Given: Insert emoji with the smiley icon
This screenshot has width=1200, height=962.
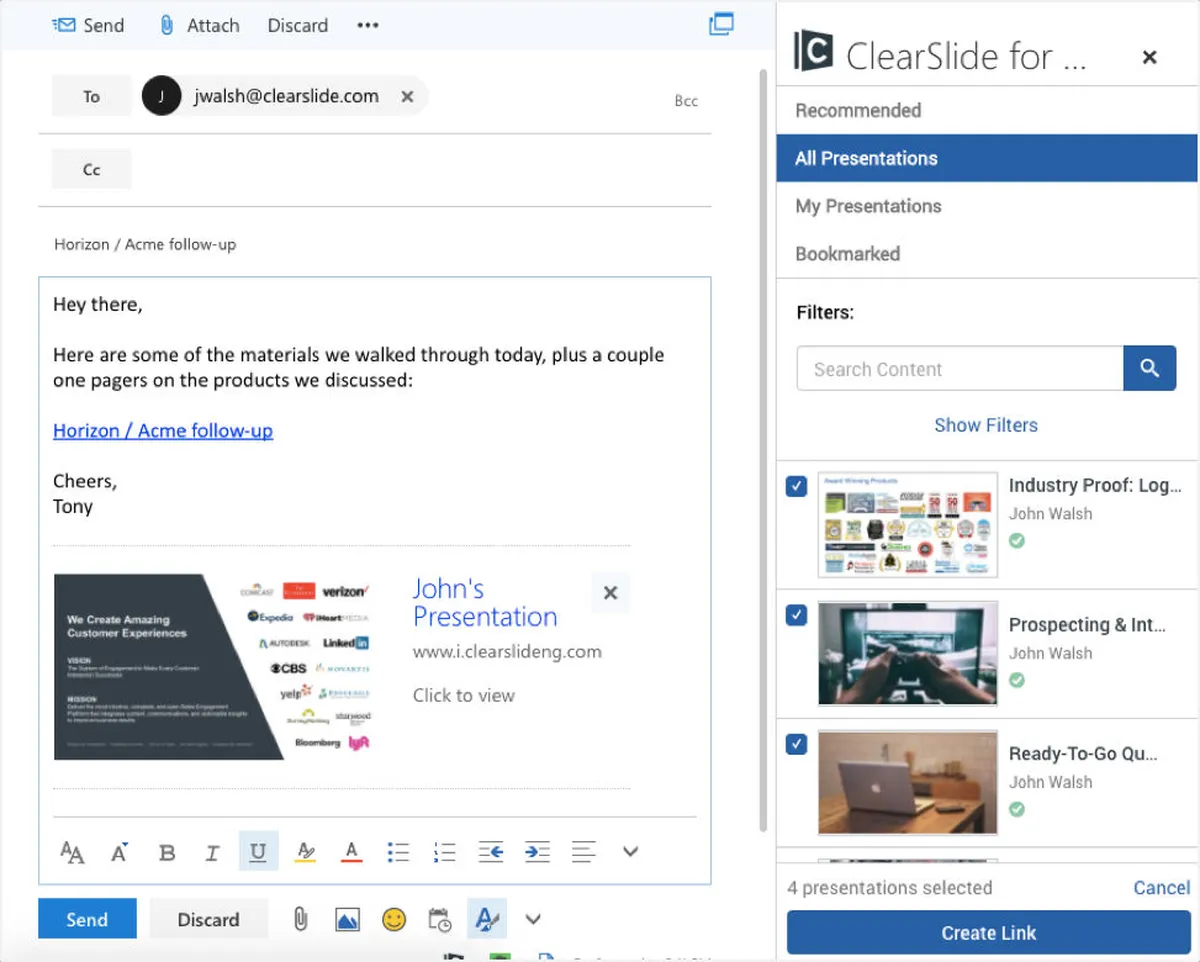Looking at the screenshot, I should 394,919.
